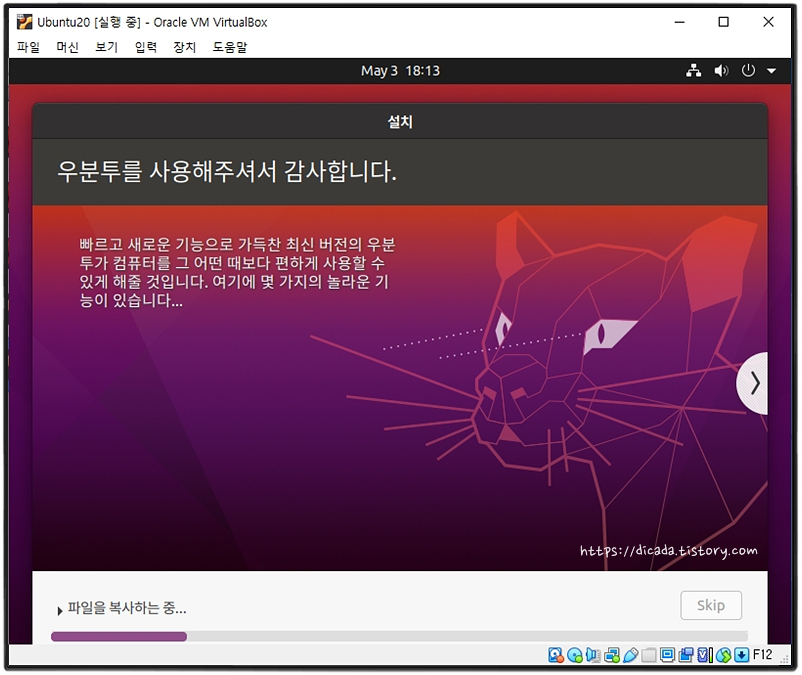
Task: Open the 도움말 menu
Action: [230, 47]
